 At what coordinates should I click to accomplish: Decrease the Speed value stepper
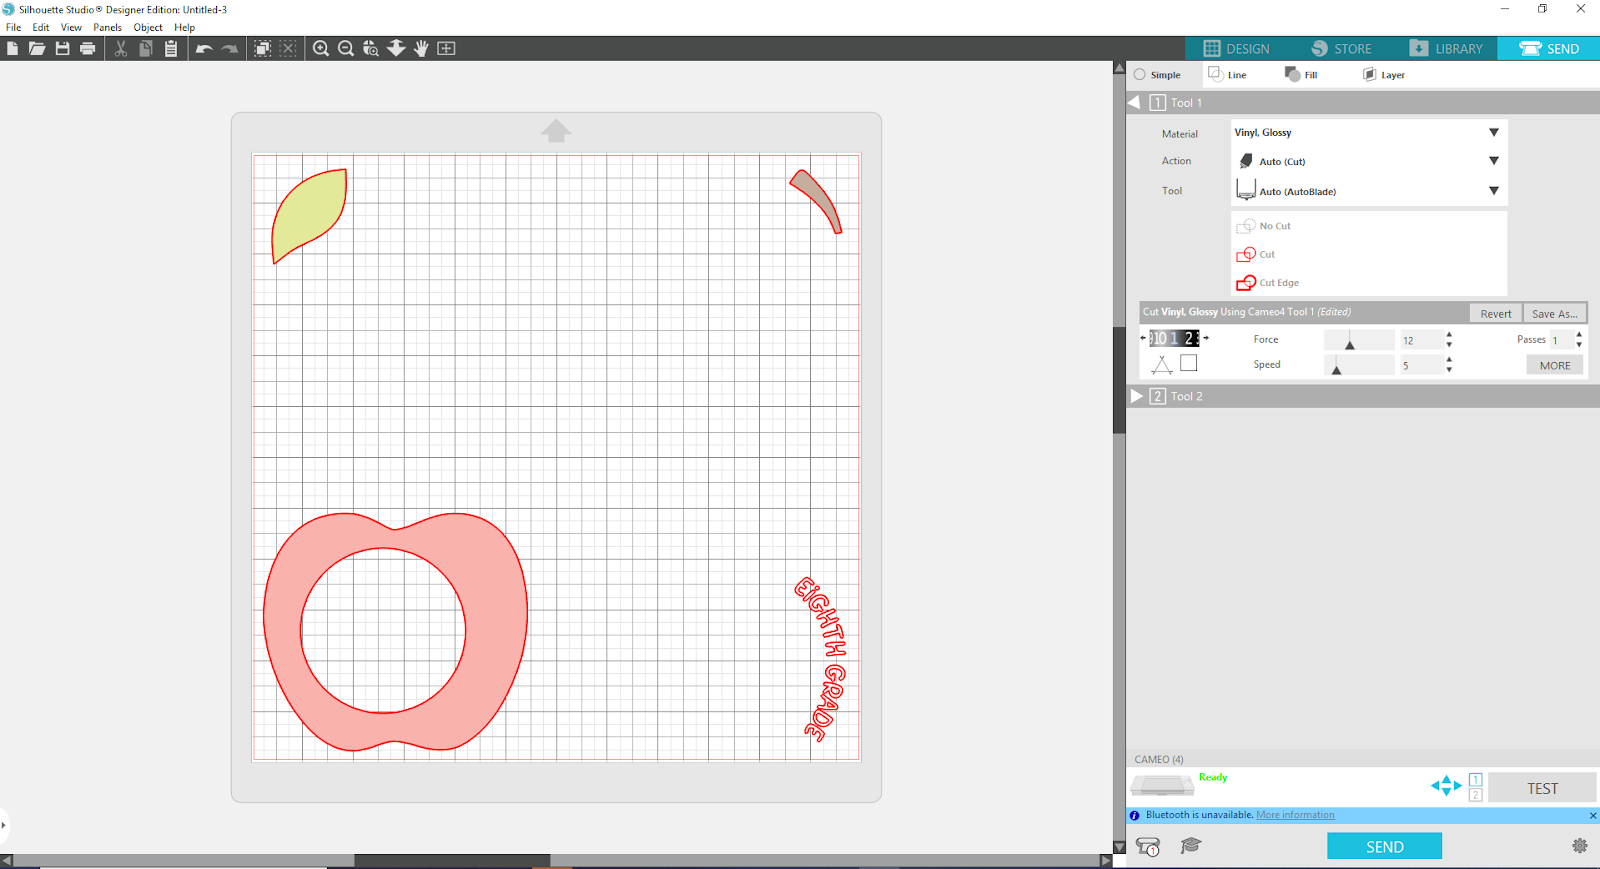[x=1449, y=370]
